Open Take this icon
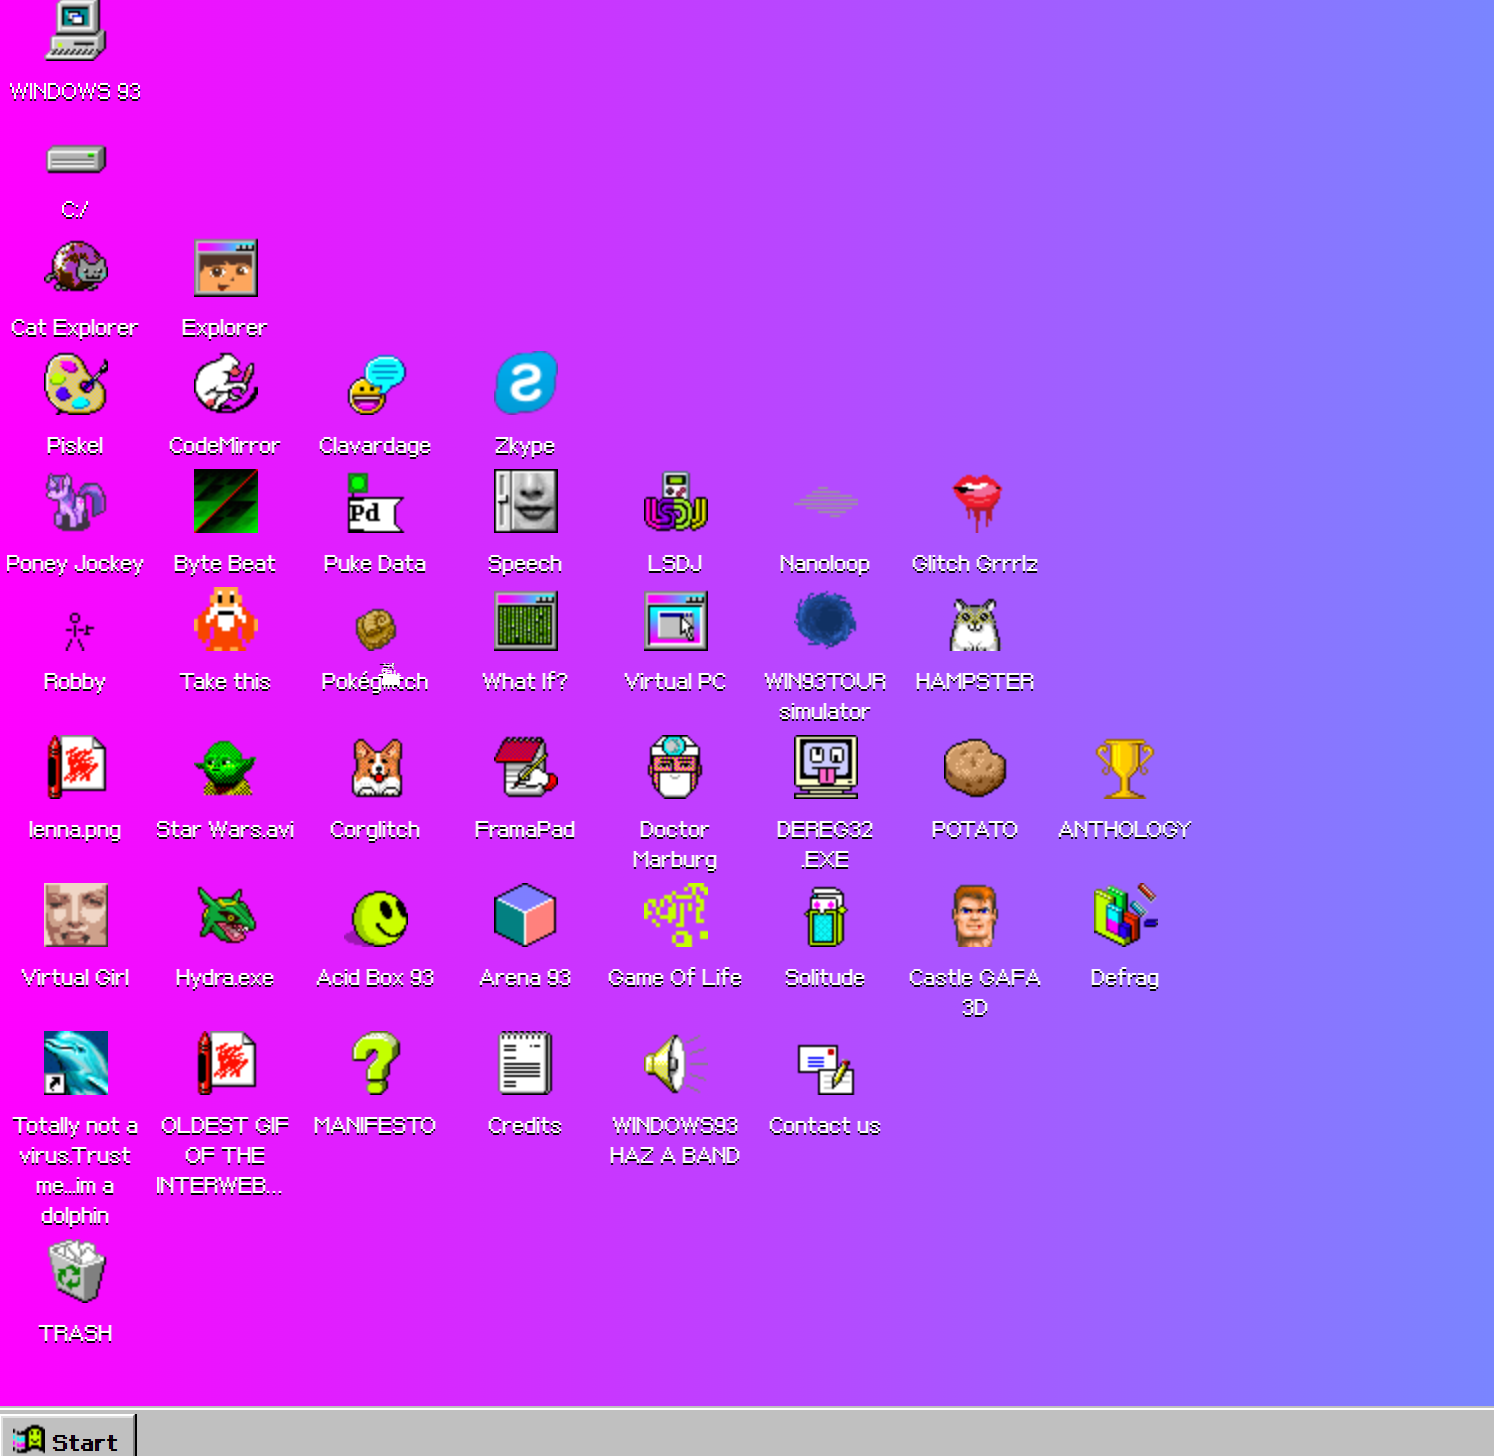The image size is (1494, 1456). pyautogui.click(x=225, y=620)
